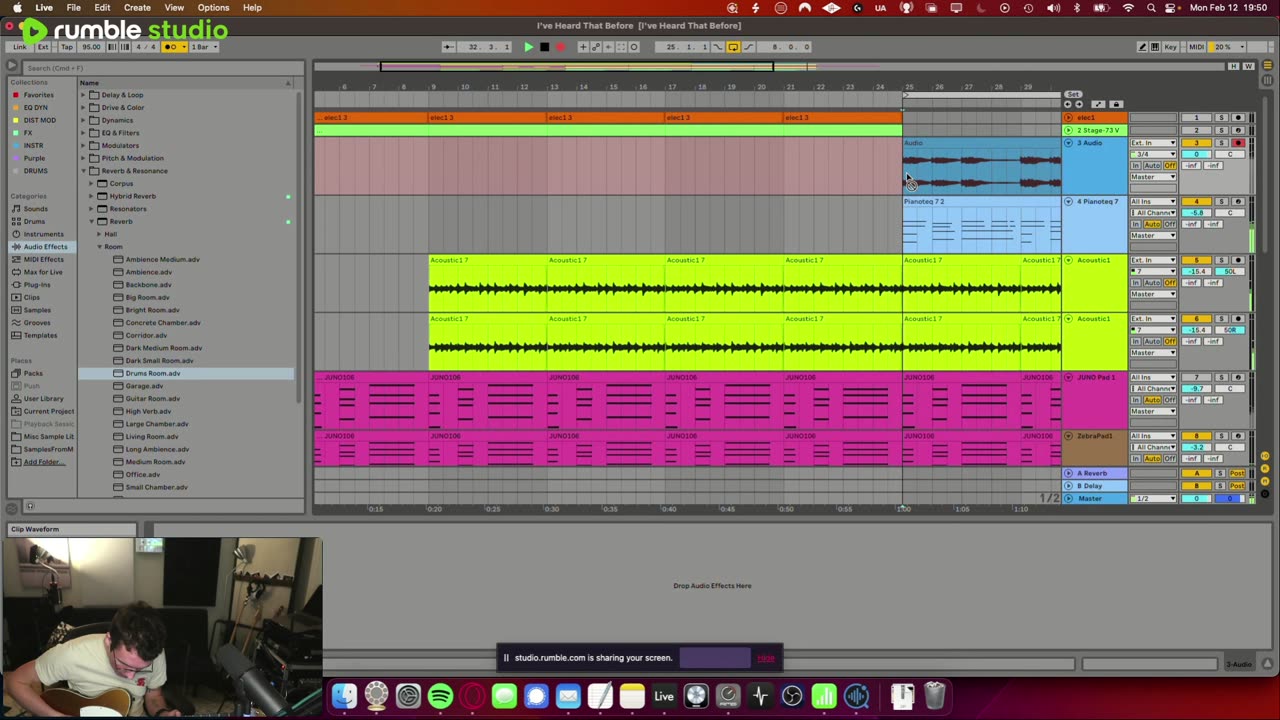Screen dimensions: 1280x720
Task: Toggle Key map mode button
Action: 1170,47
